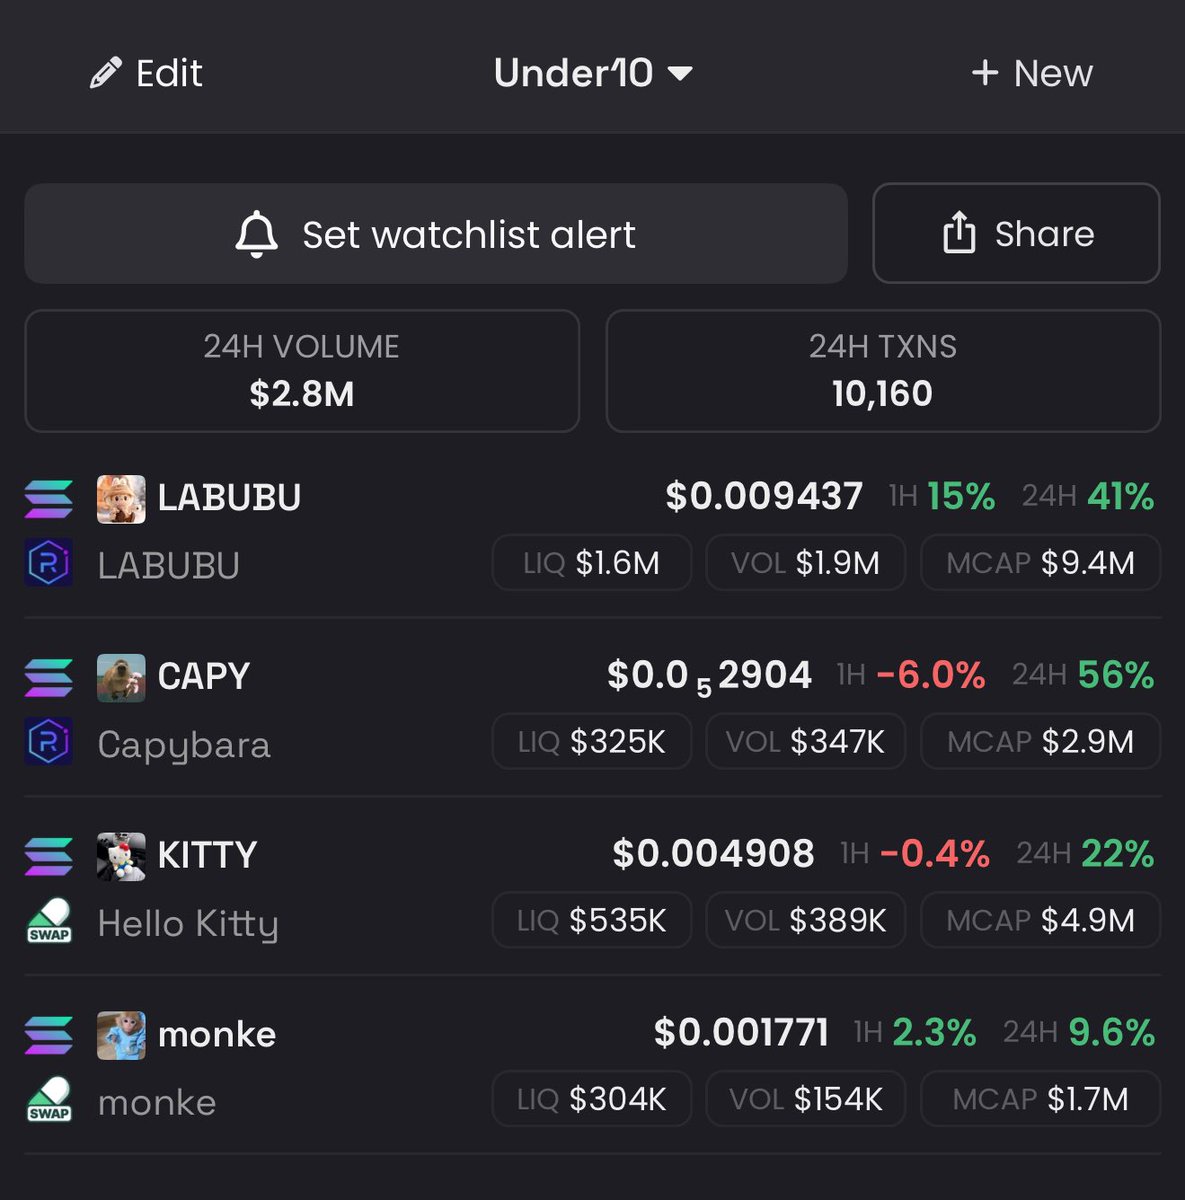Click the bell icon for watchlist alert

point(256,235)
